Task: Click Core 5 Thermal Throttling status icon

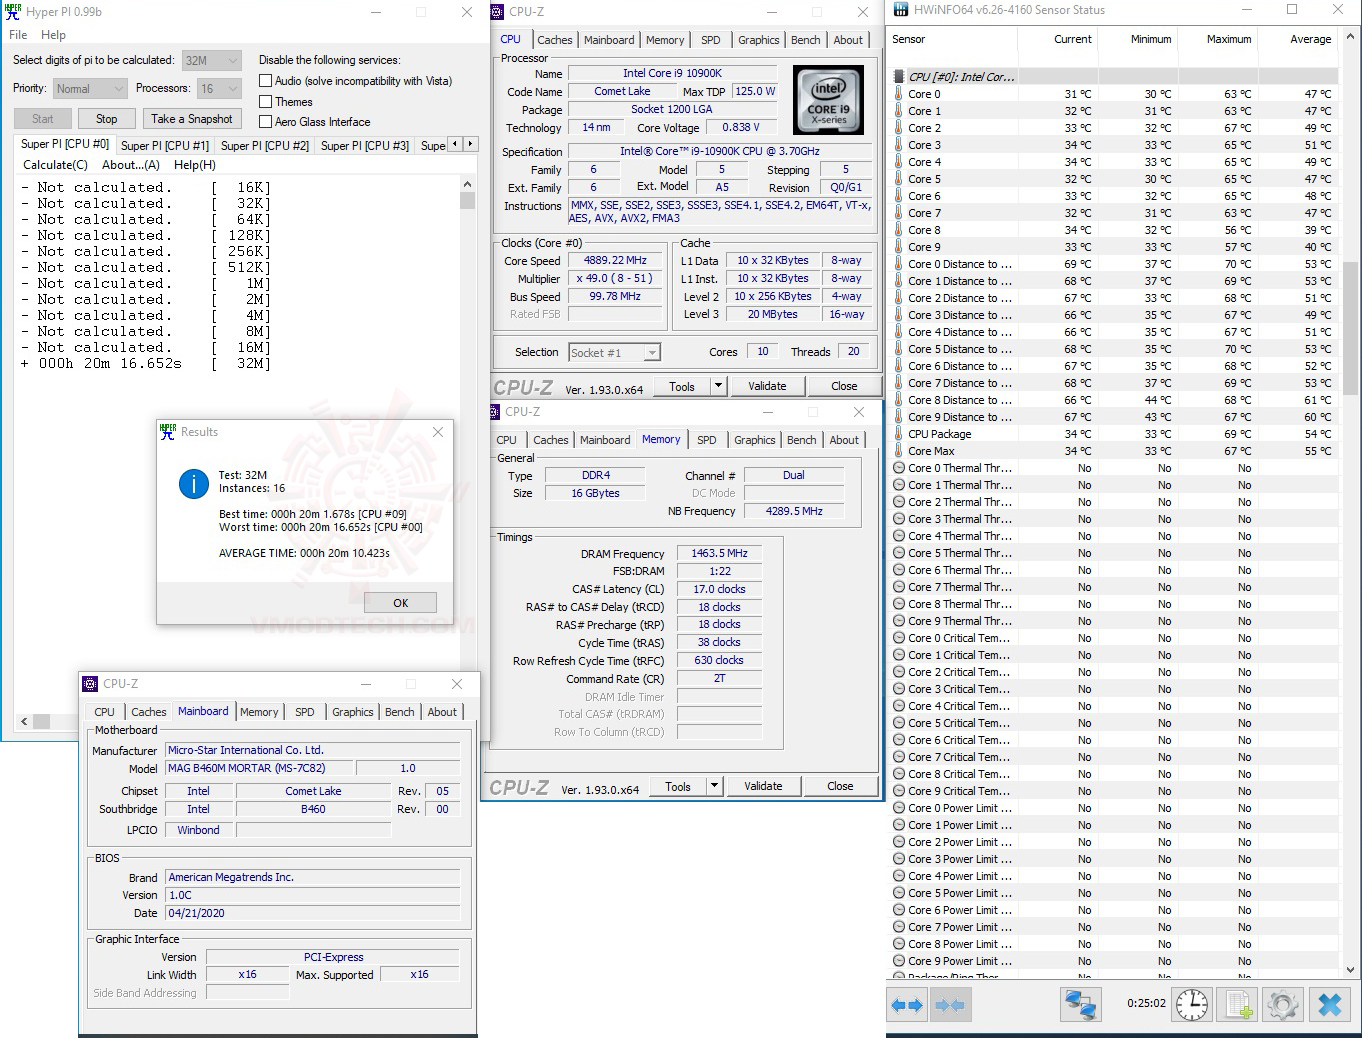Action: pos(899,553)
